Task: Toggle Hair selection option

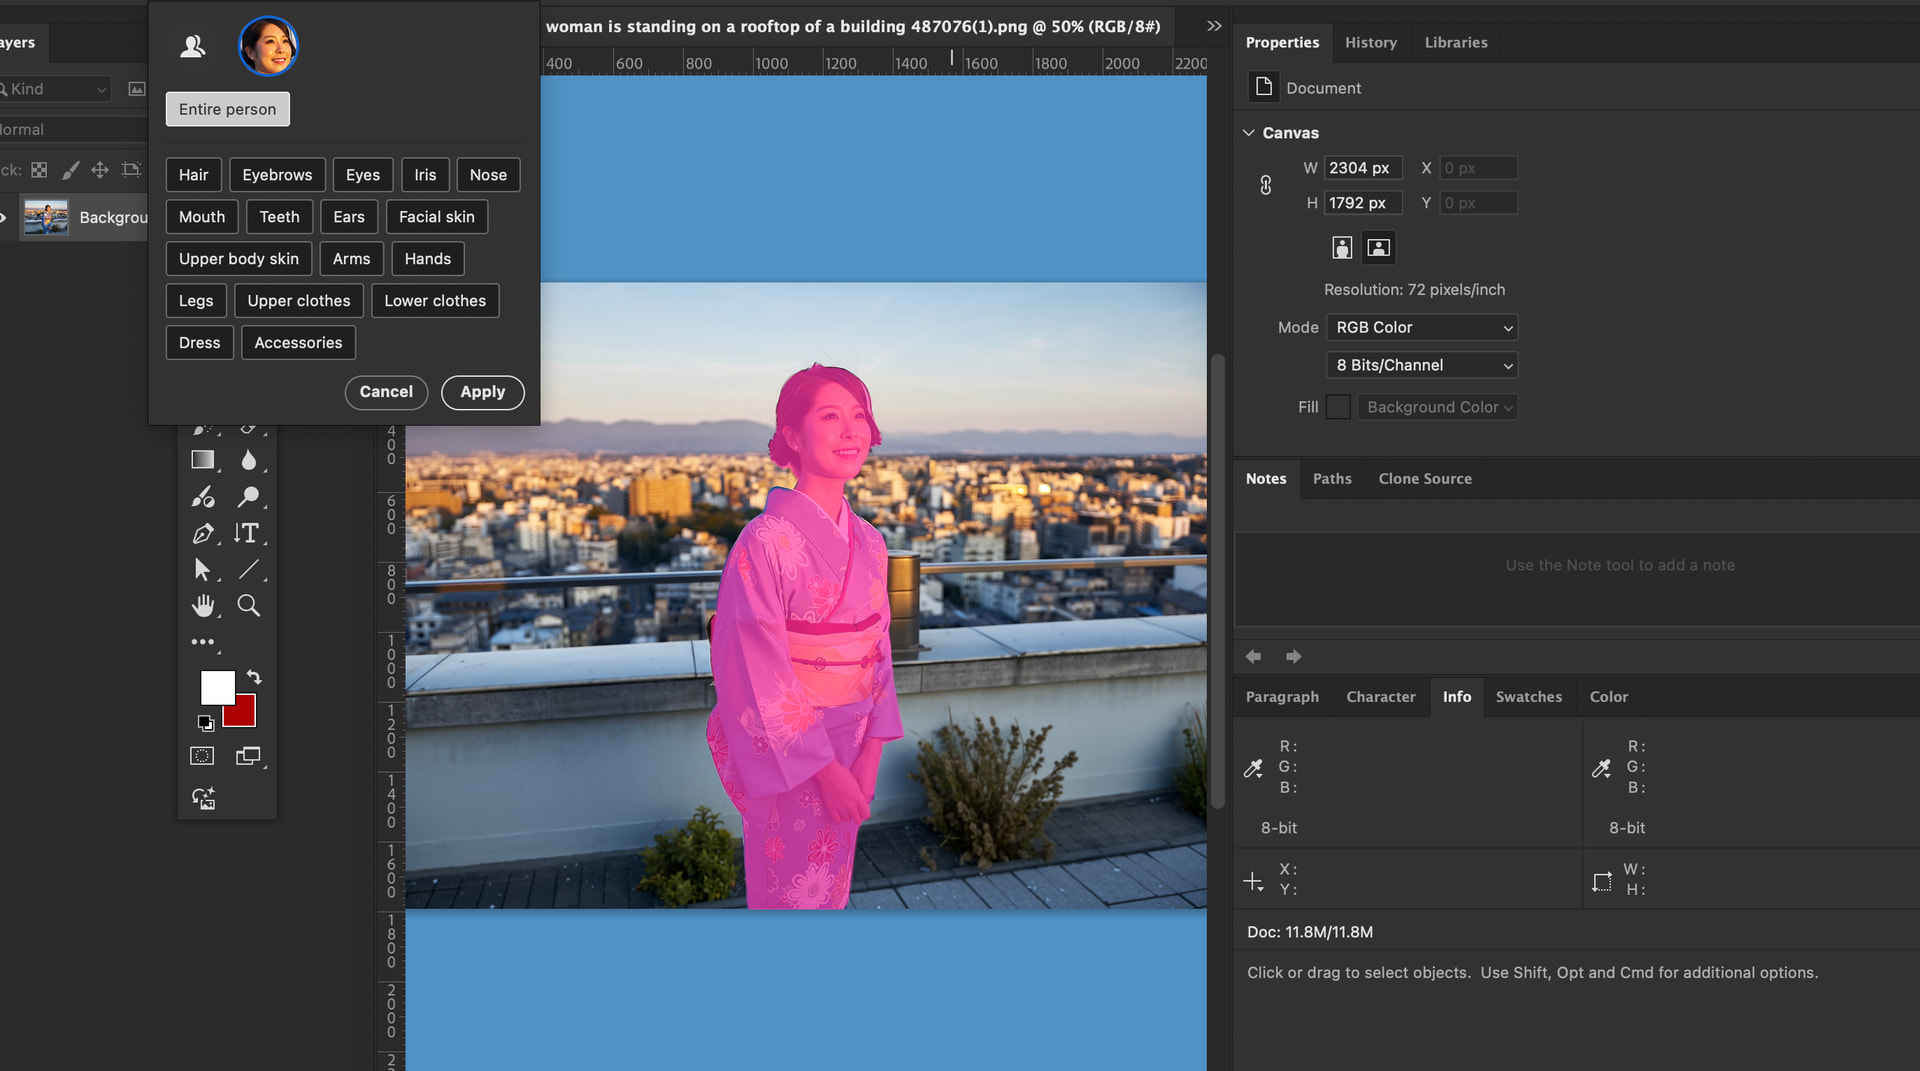Action: (193, 175)
